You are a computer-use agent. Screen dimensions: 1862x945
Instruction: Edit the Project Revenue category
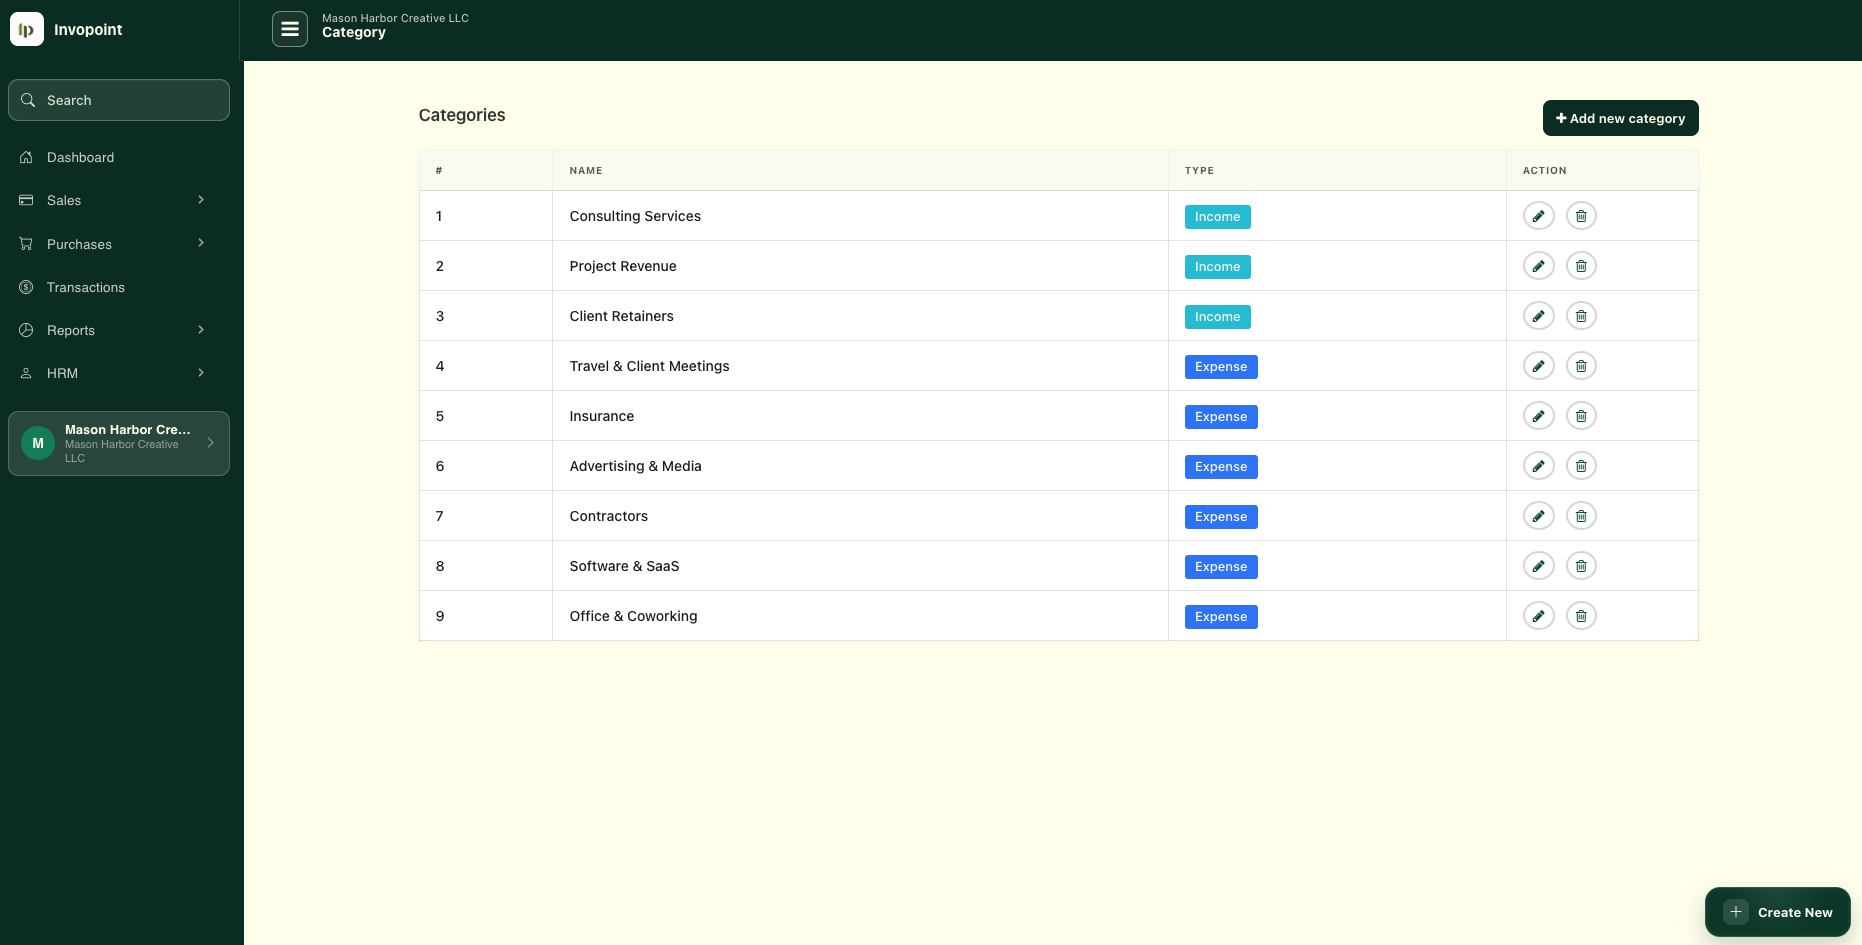(x=1538, y=266)
